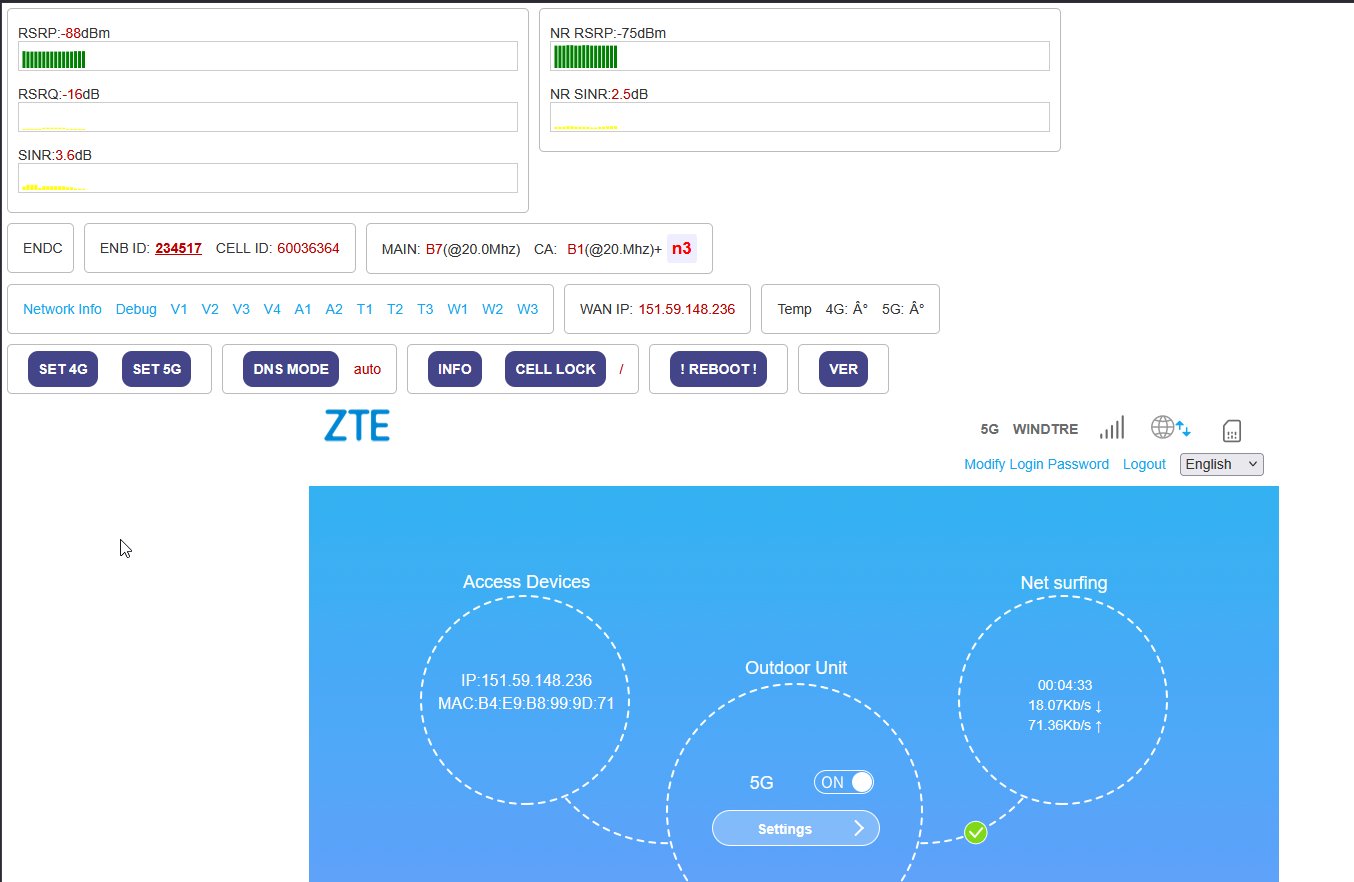
Task: Click the Logout link
Action: coord(1144,464)
